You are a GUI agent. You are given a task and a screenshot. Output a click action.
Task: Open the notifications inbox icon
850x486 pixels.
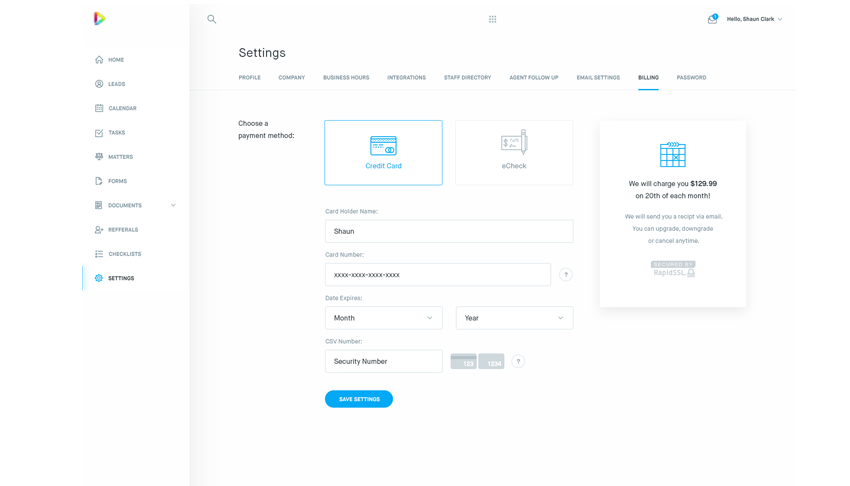pyautogui.click(x=712, y=19)
